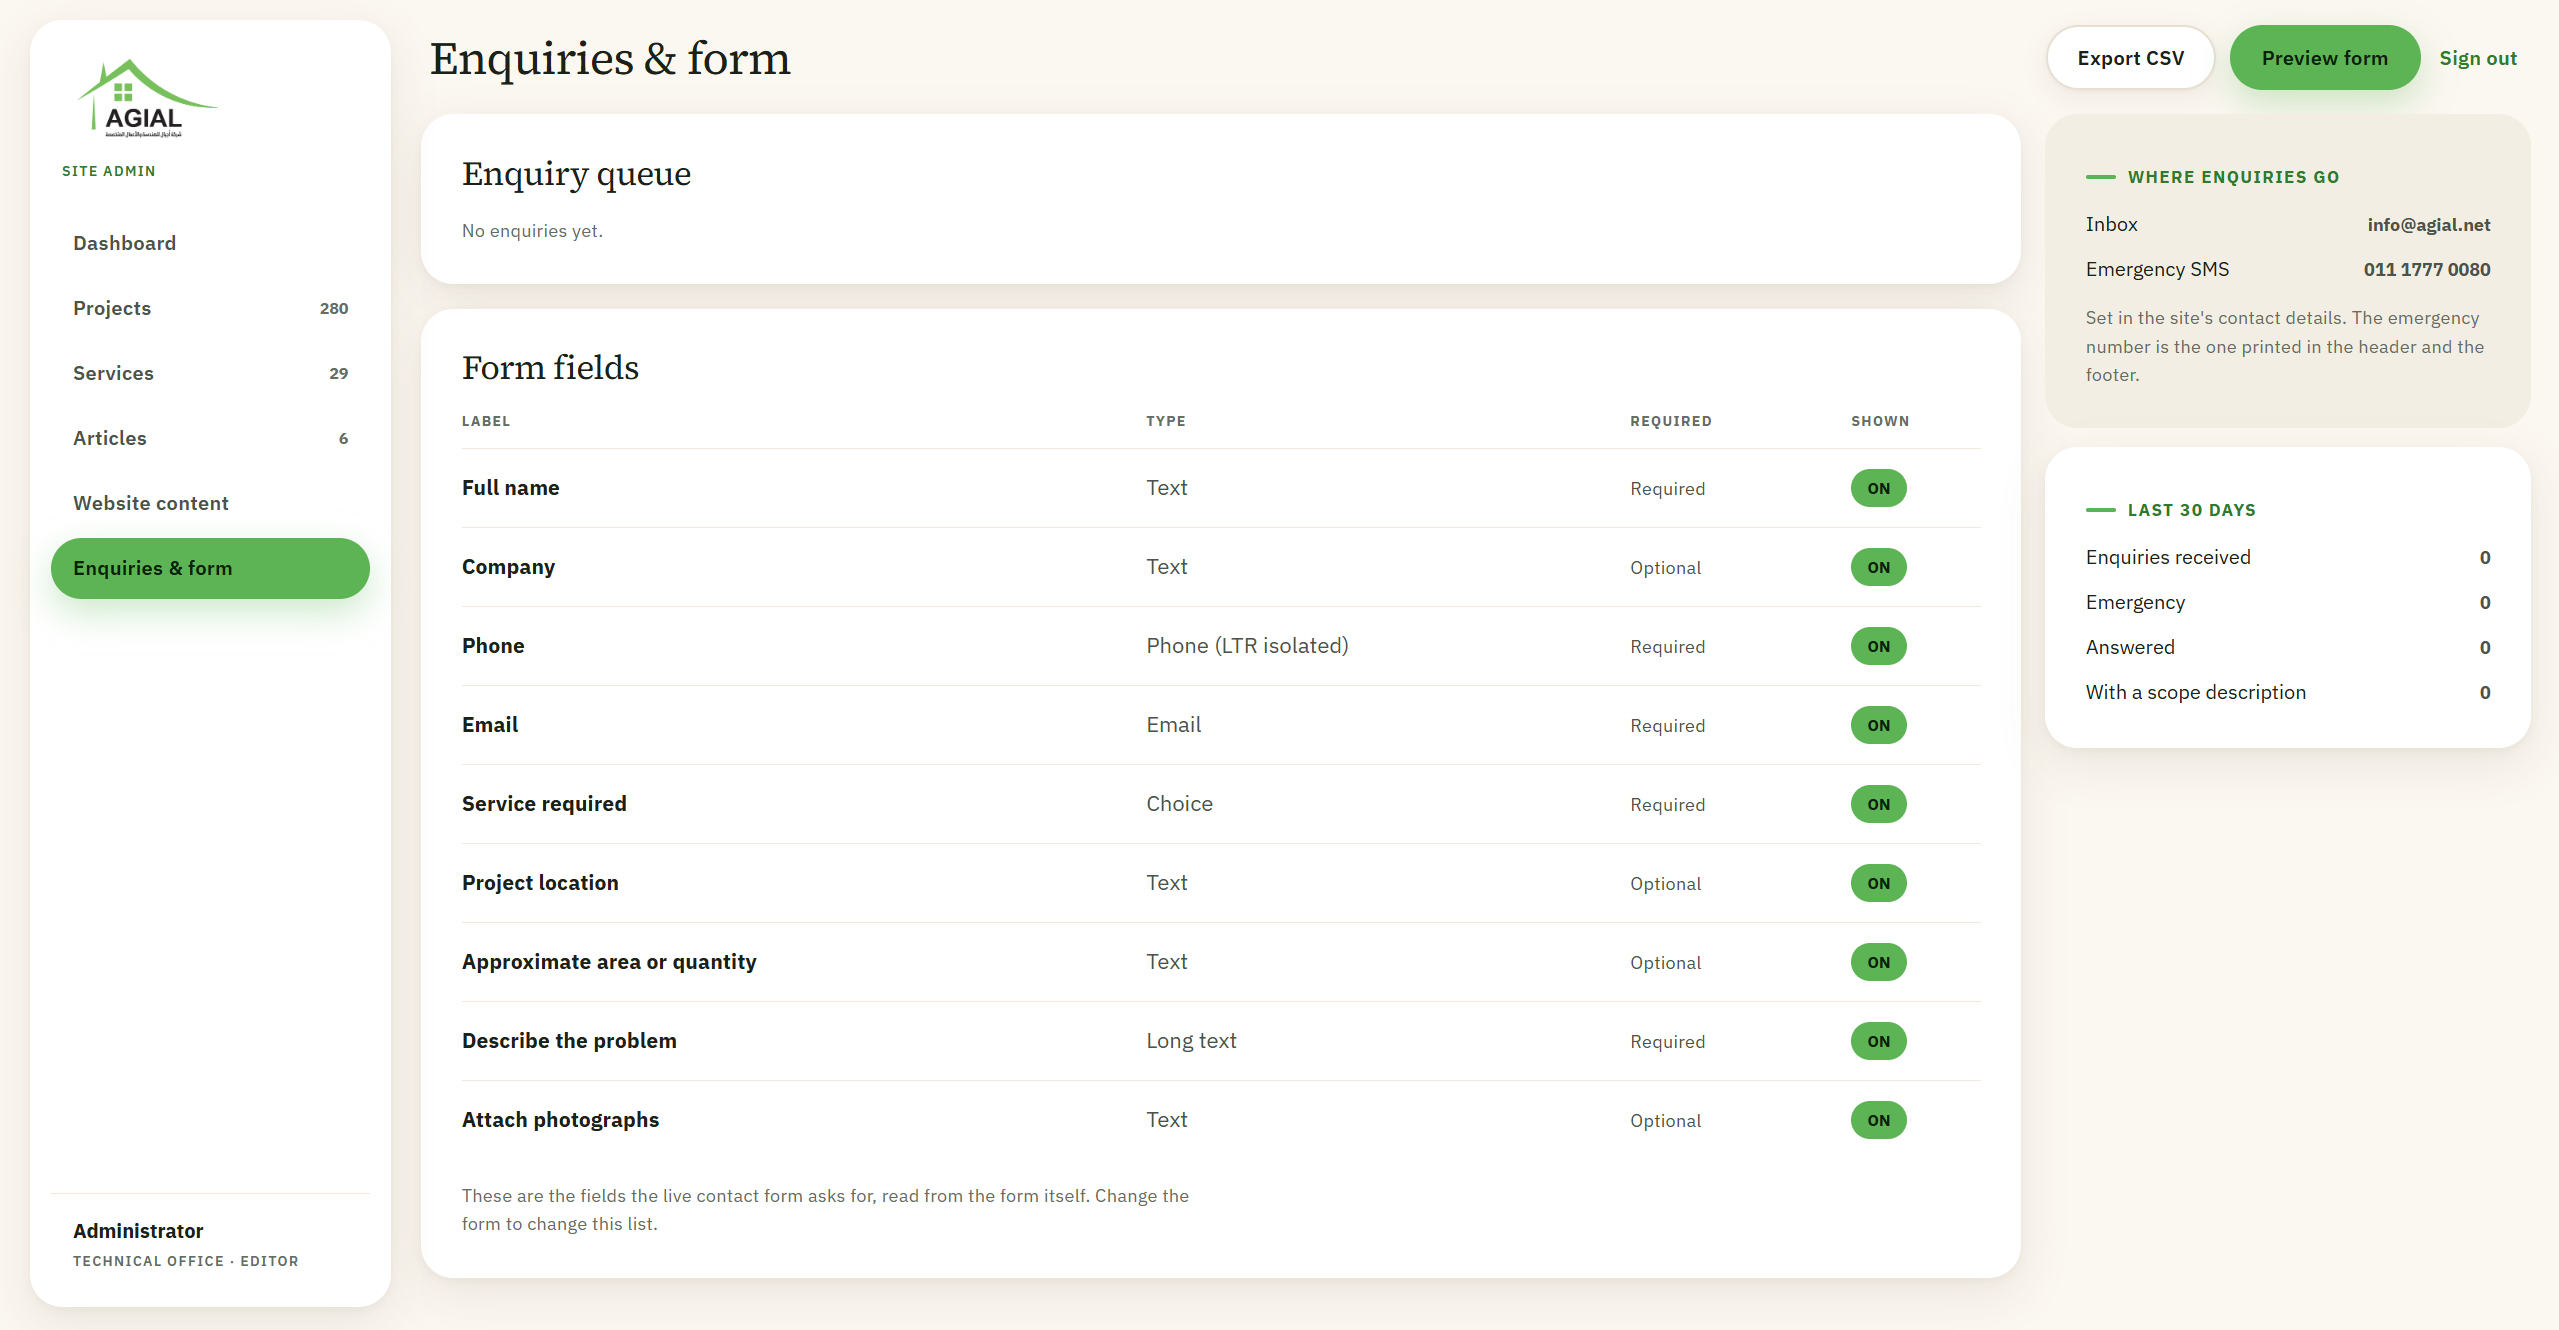Click the info@agial.net inbox address
Screen dimensions: 2559x1330
pyautogui.click(x=2428, y=225)
